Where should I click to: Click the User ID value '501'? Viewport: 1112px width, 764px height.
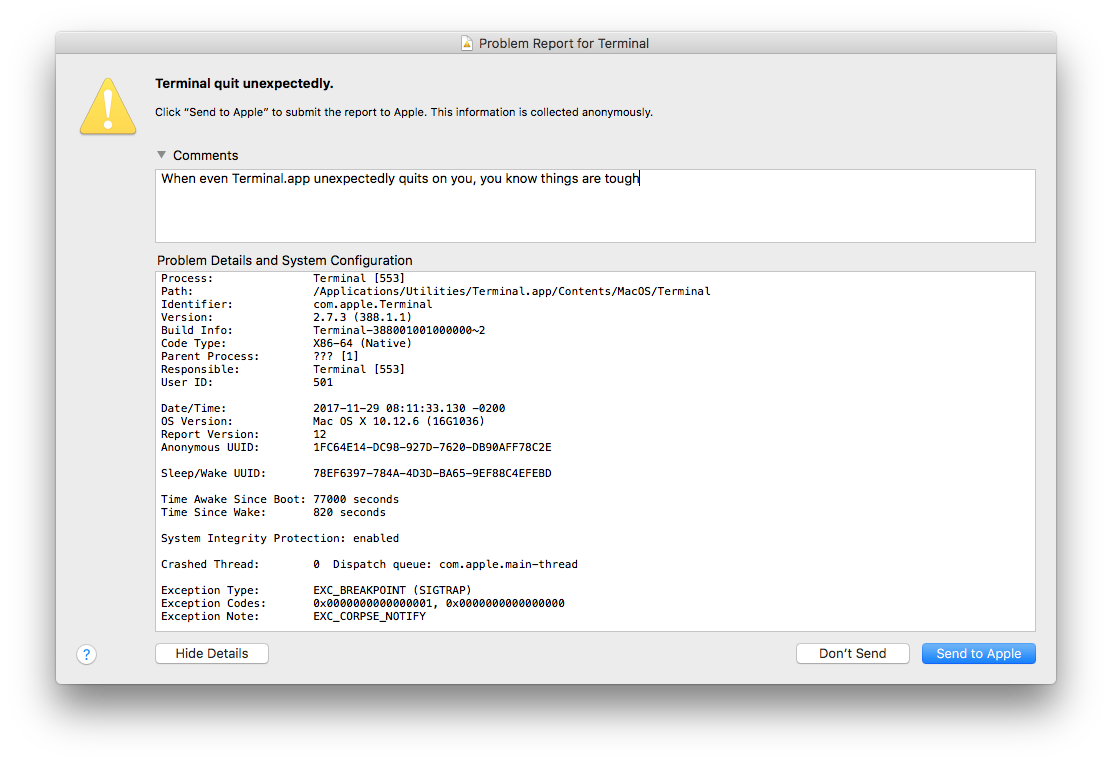323,382
